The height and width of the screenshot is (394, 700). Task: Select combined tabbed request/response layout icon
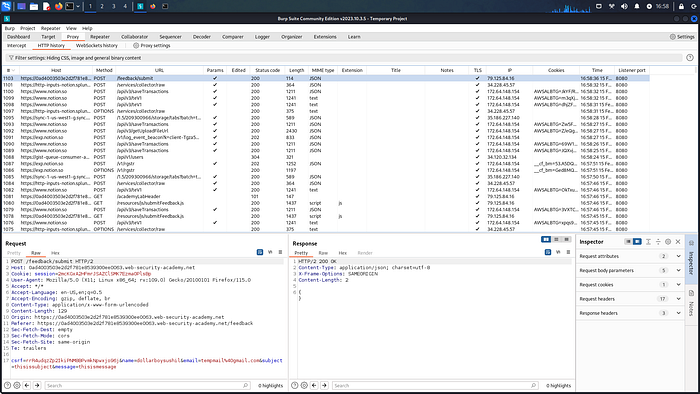click(567, 240)
